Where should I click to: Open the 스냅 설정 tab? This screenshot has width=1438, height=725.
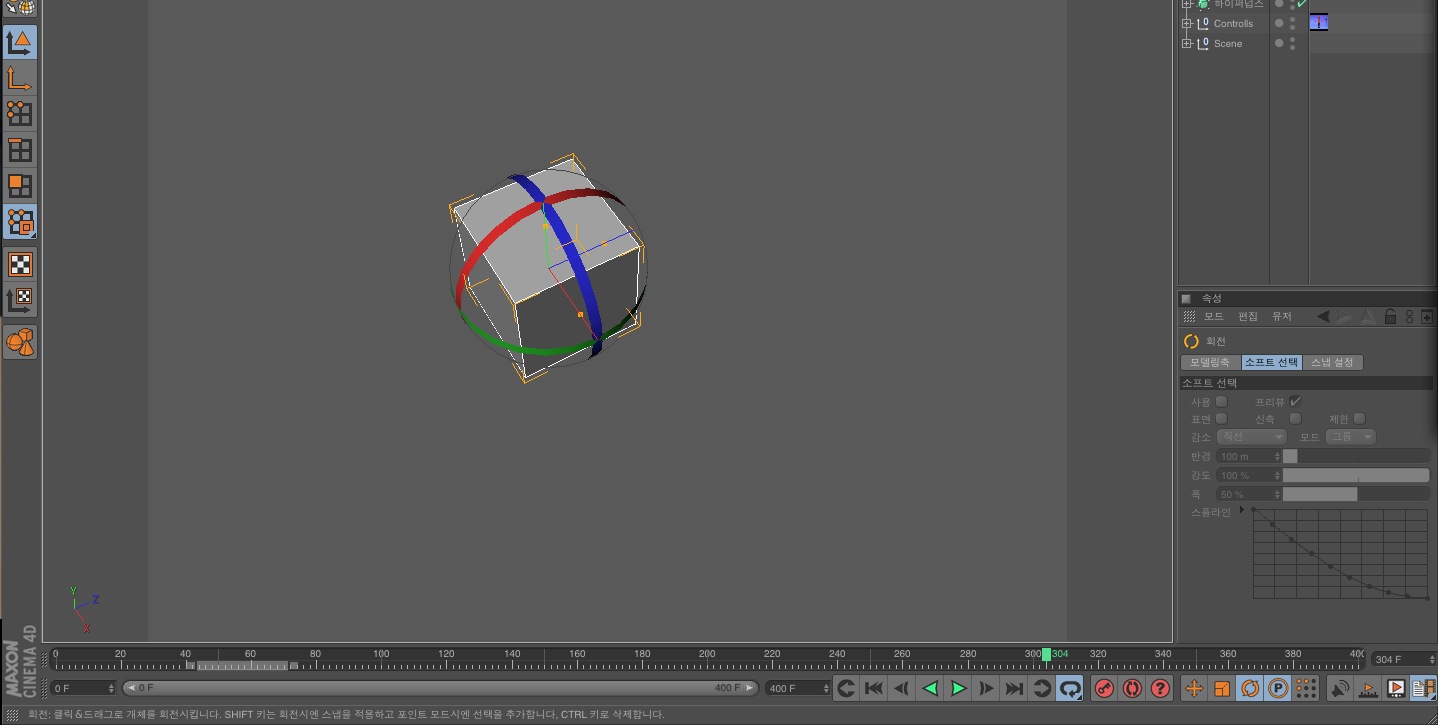tap(1332, 363)
